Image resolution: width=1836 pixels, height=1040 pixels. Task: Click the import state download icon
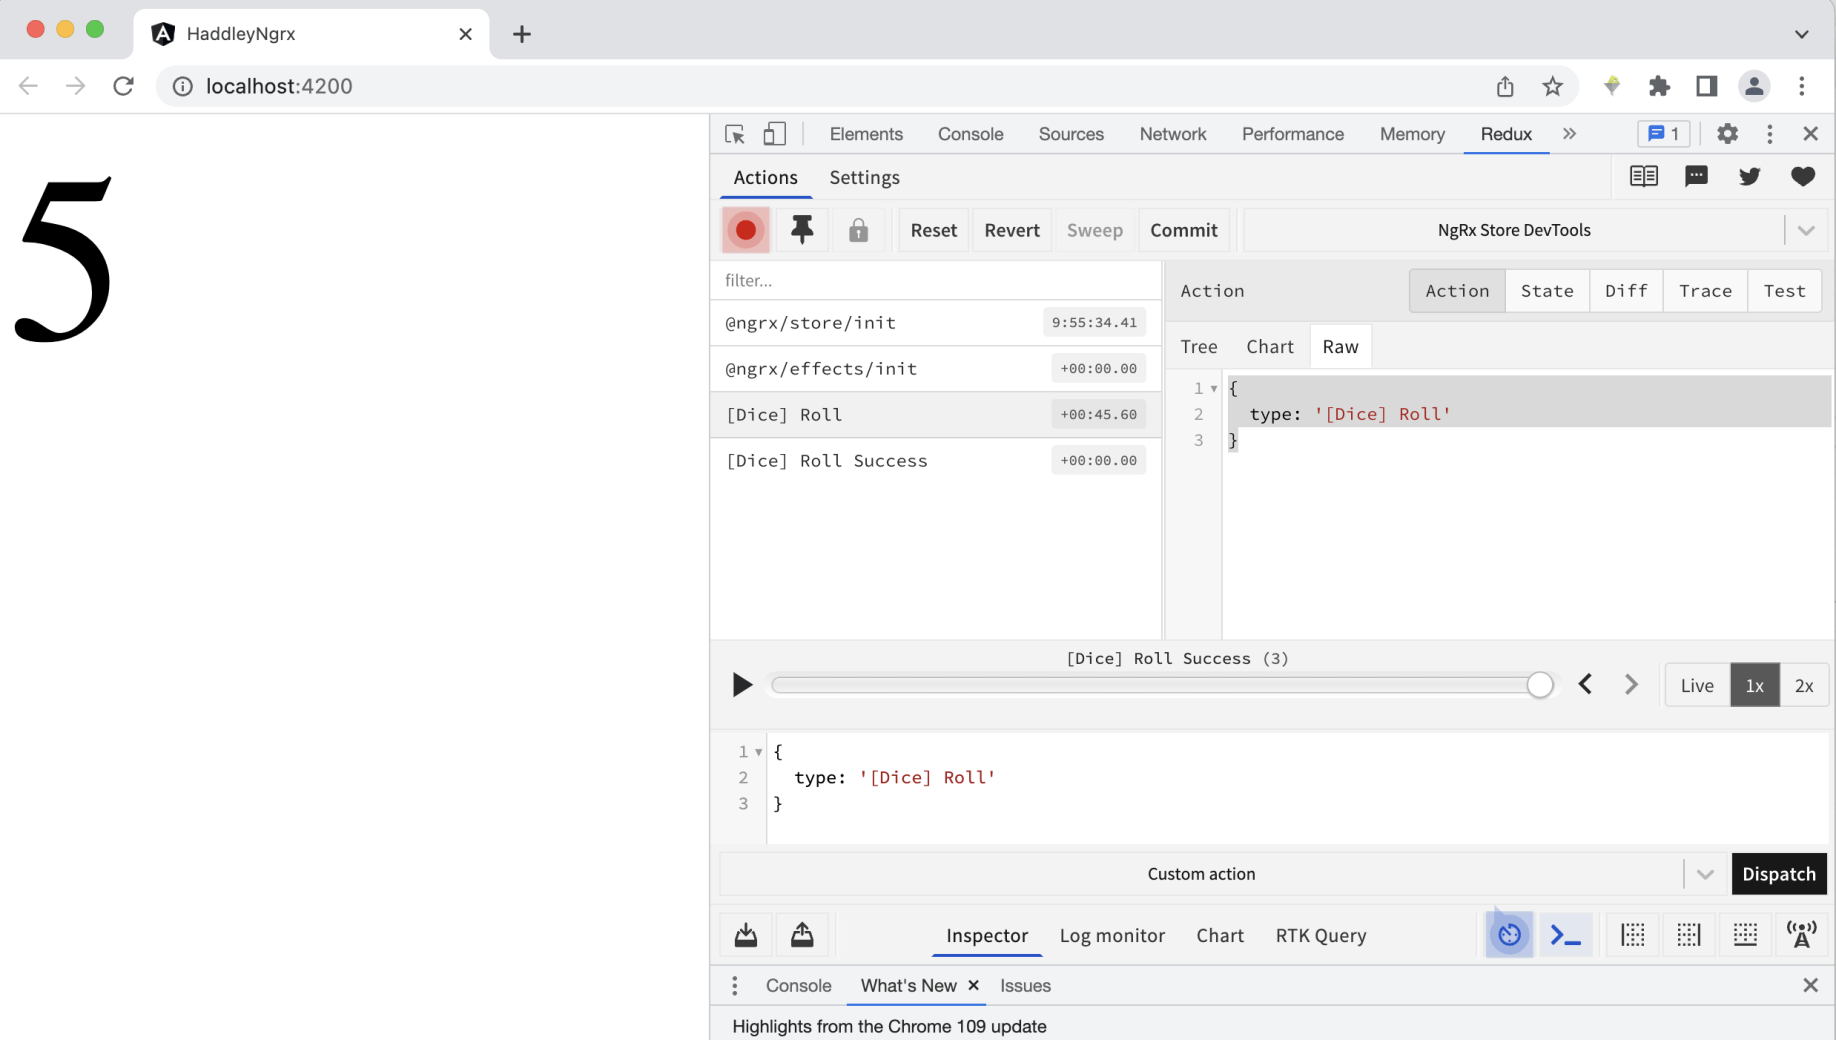click(x=746, y=935)
